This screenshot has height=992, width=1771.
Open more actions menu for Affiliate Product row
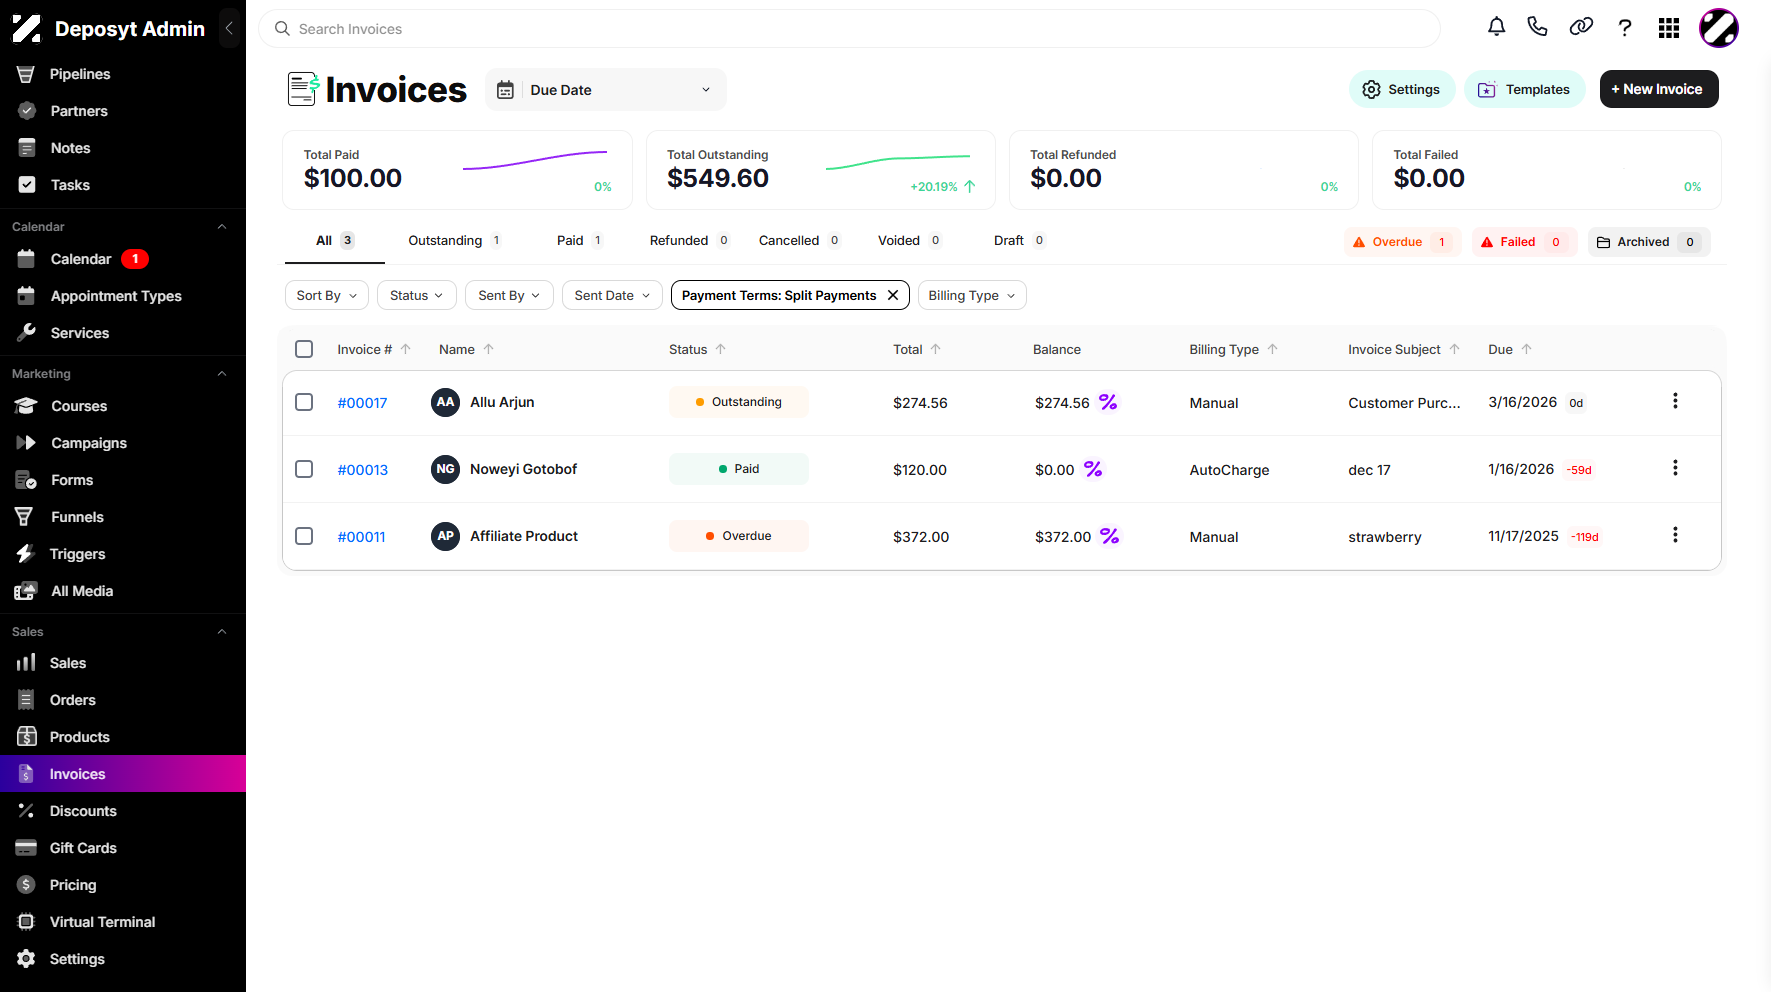click(x=1675, y=535)
